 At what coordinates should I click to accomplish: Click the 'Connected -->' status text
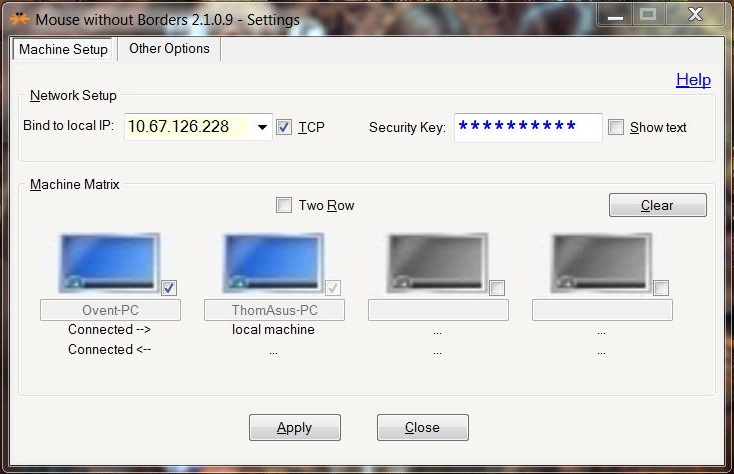point(110,329)
